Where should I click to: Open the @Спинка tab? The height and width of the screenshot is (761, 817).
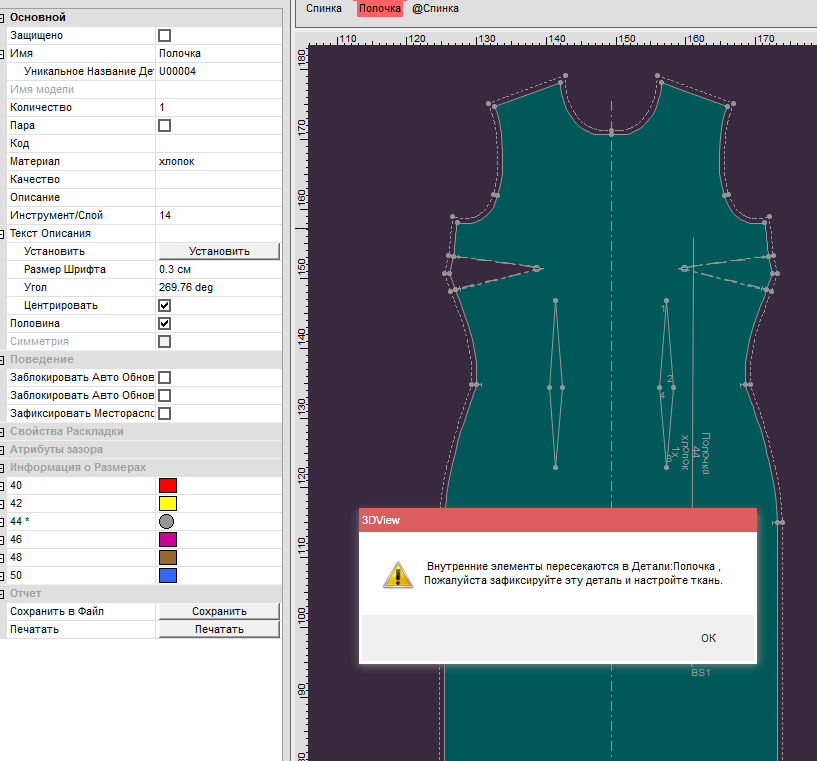click(x=436, y=8)
